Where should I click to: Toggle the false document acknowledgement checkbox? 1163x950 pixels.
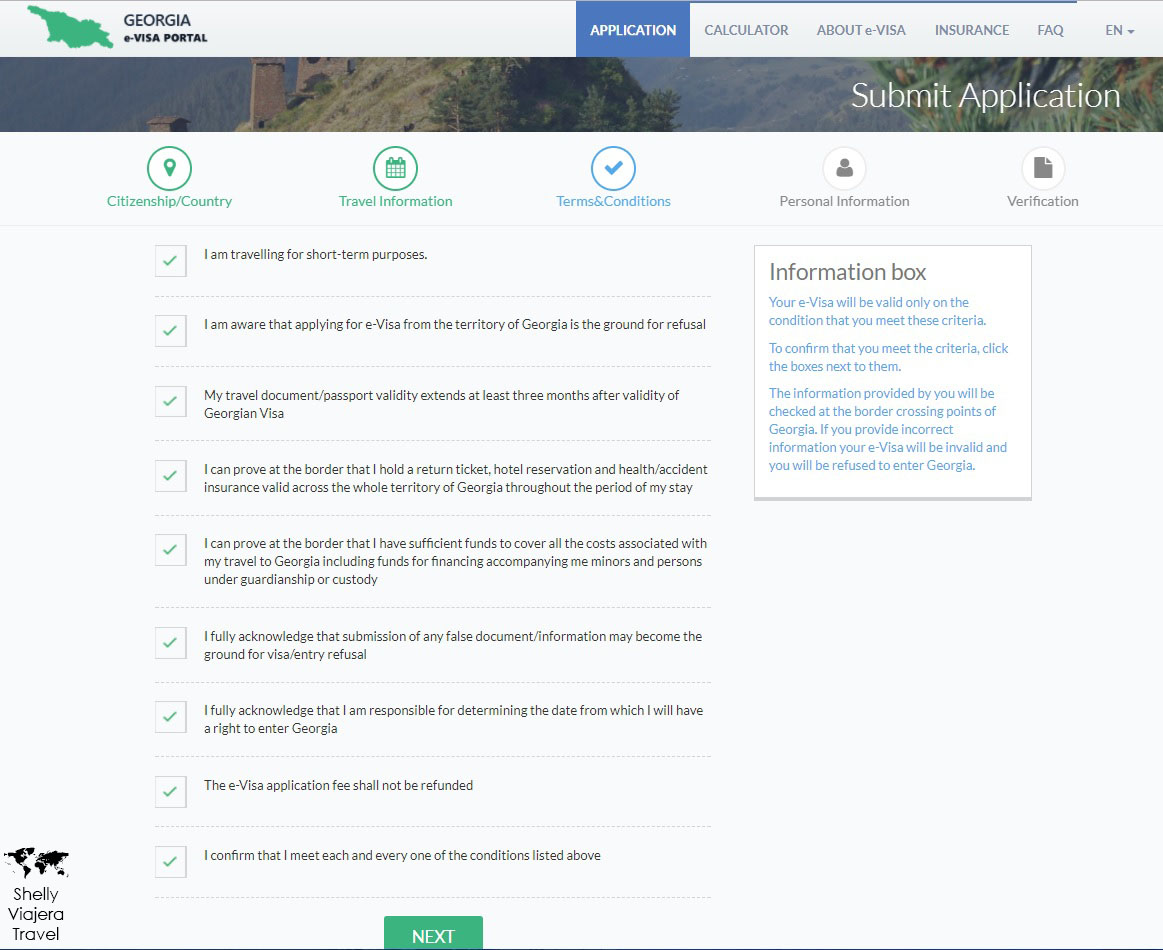(171, 643)
